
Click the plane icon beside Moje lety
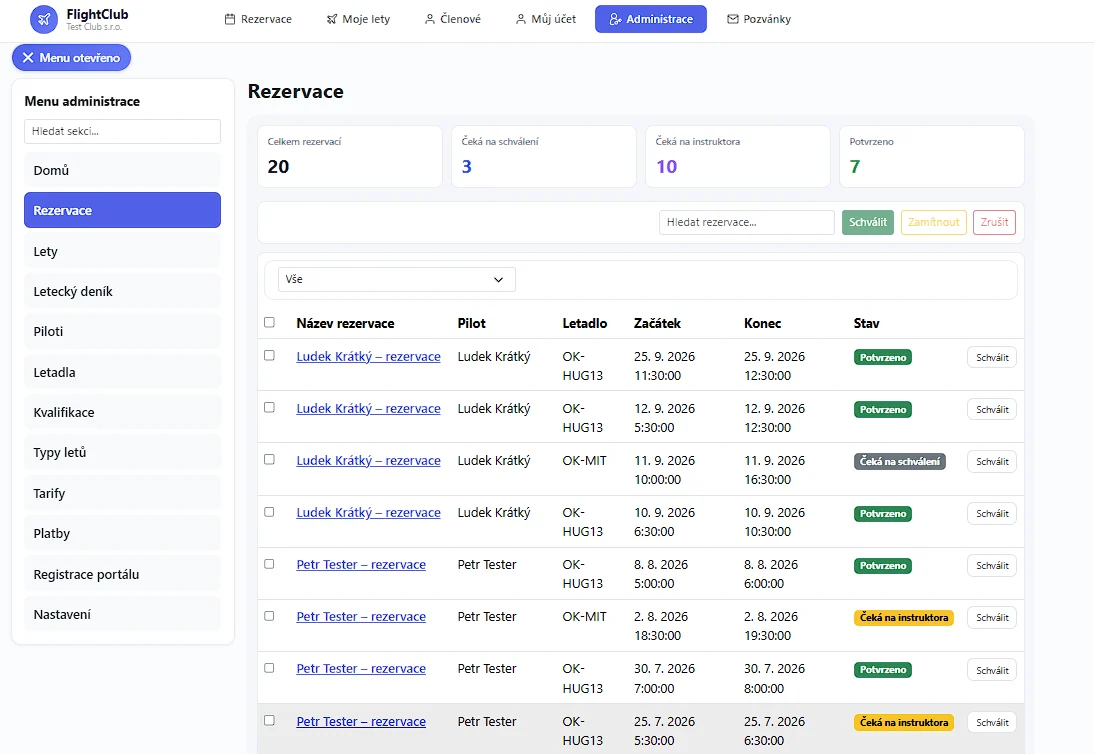331,20
